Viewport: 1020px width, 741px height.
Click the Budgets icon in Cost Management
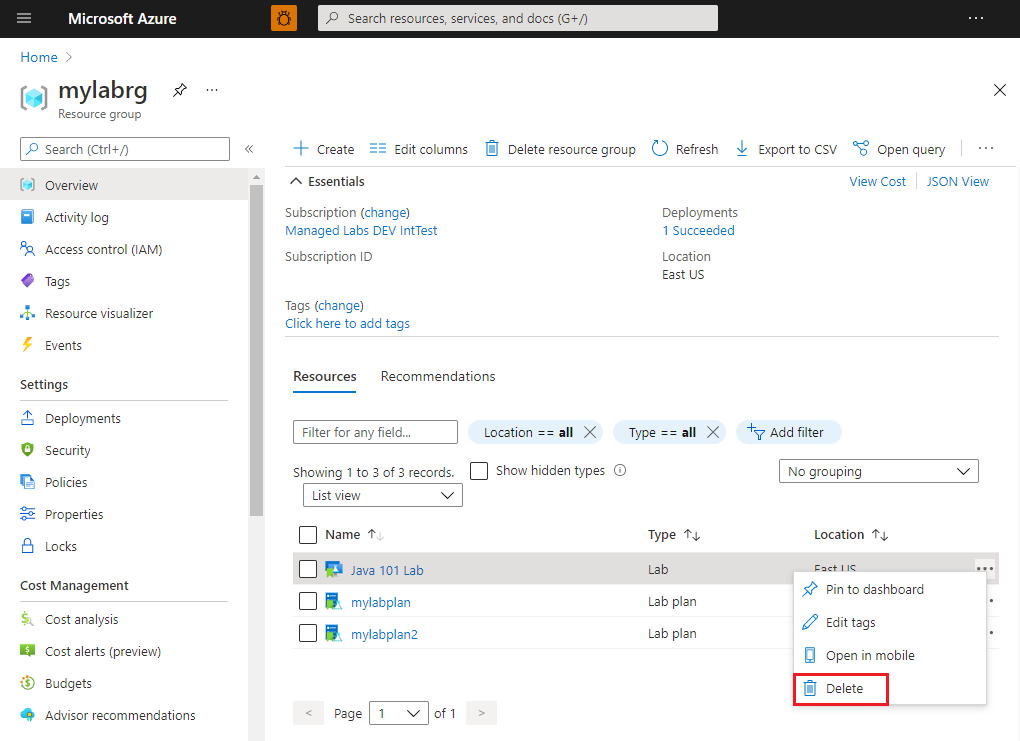coord(27,682)
